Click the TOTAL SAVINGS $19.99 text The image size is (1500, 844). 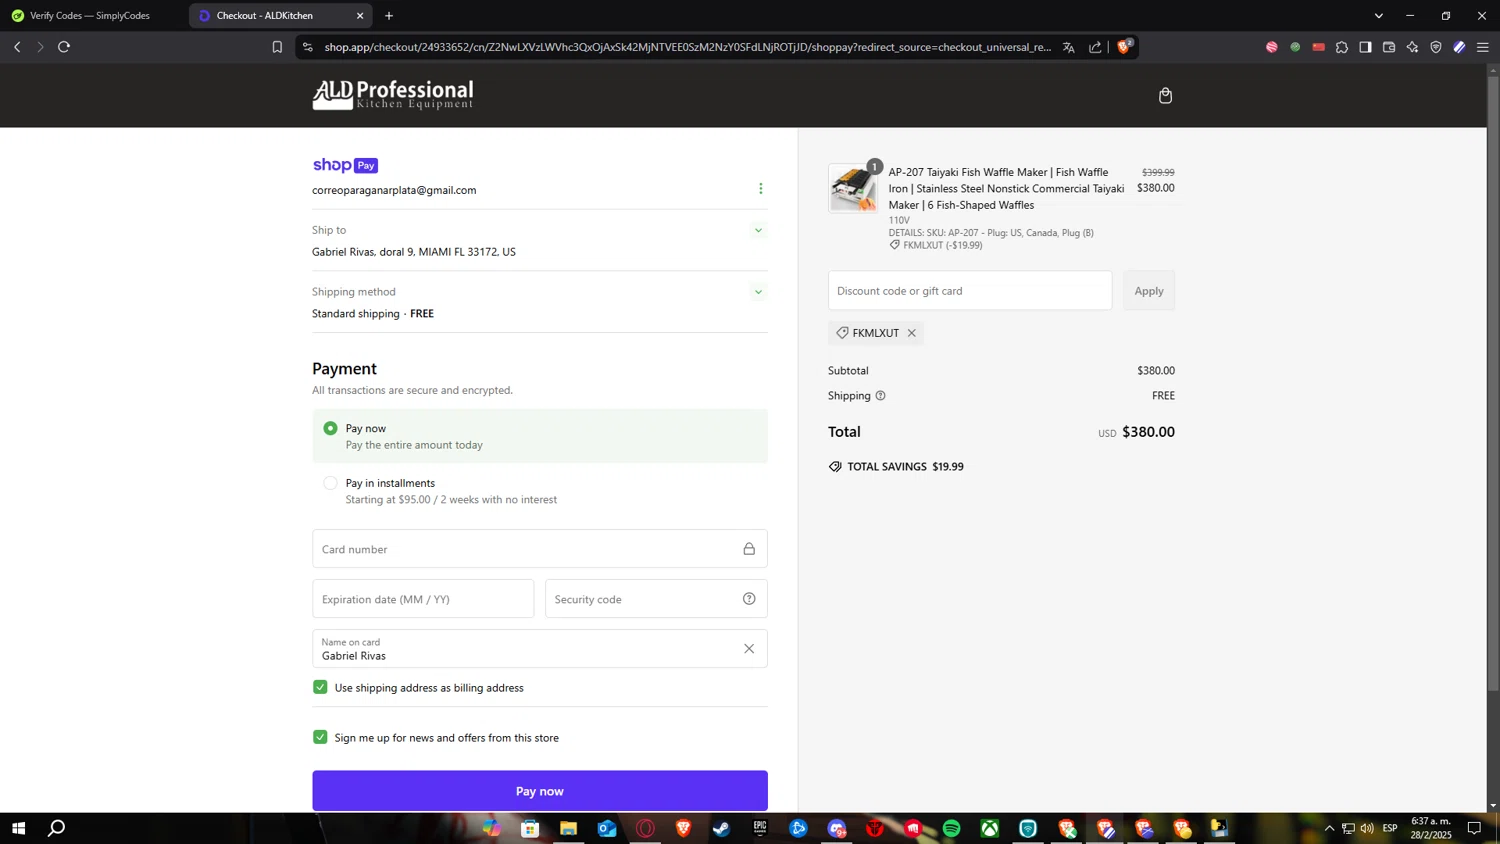(905, 467)
